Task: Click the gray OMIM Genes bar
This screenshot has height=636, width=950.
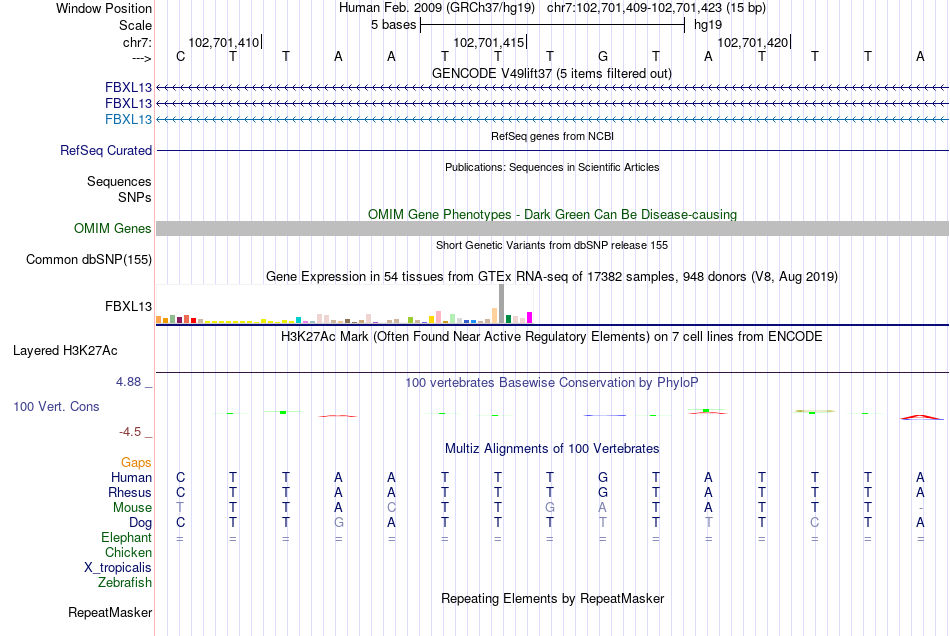Action: coord(552,228)
